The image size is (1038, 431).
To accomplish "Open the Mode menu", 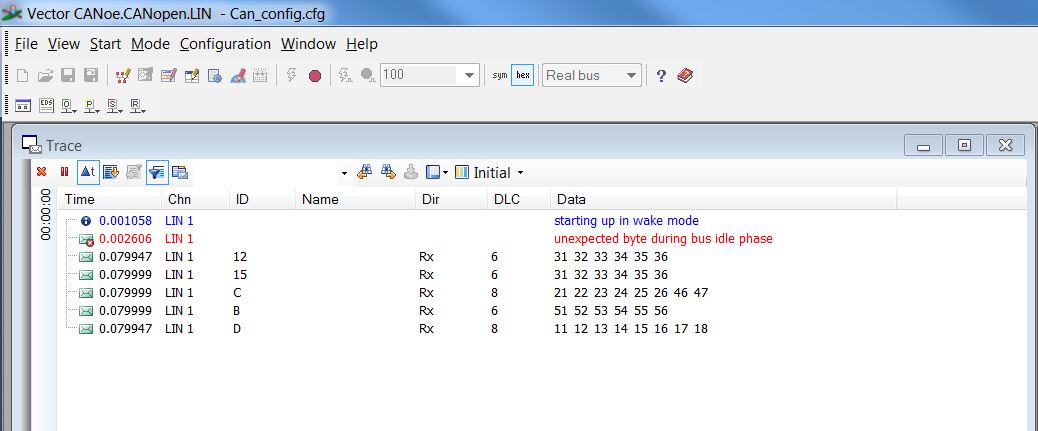I will pyautogui.click(x=150, y=44).
